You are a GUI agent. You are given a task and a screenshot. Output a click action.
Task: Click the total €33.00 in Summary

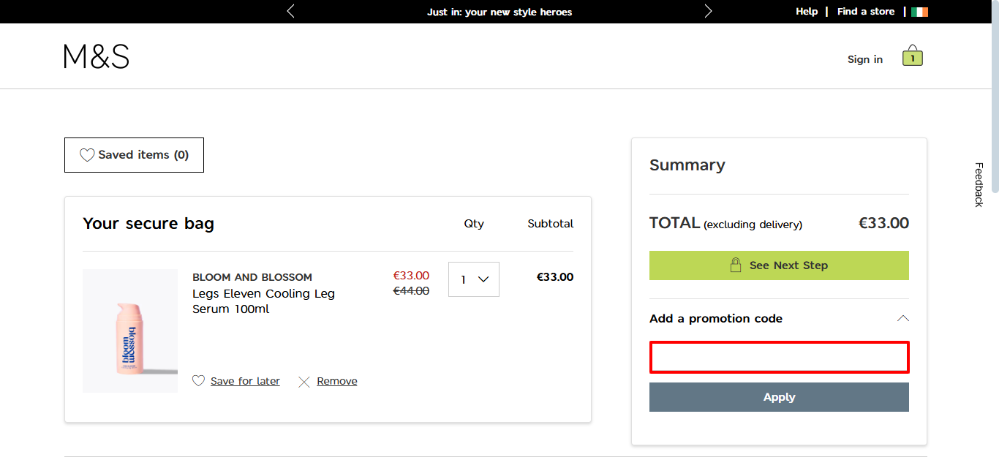pyautogui.click(x=884, y=223)
